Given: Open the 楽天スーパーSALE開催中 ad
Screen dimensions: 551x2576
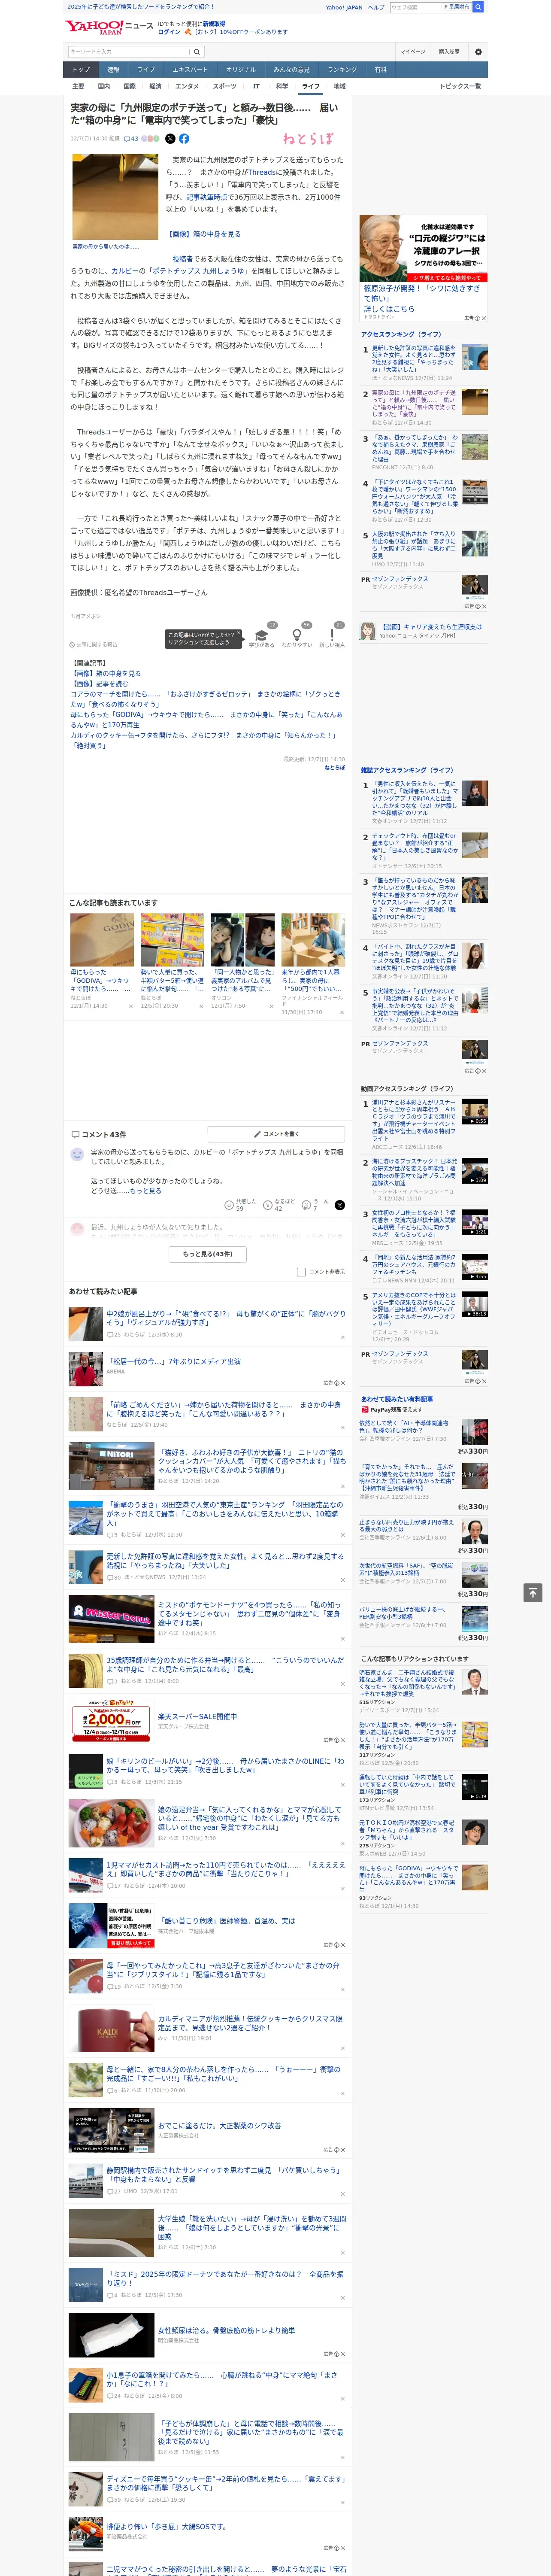Looking at the screenshot, I should pyautogui.click(x=197, y=1716).
